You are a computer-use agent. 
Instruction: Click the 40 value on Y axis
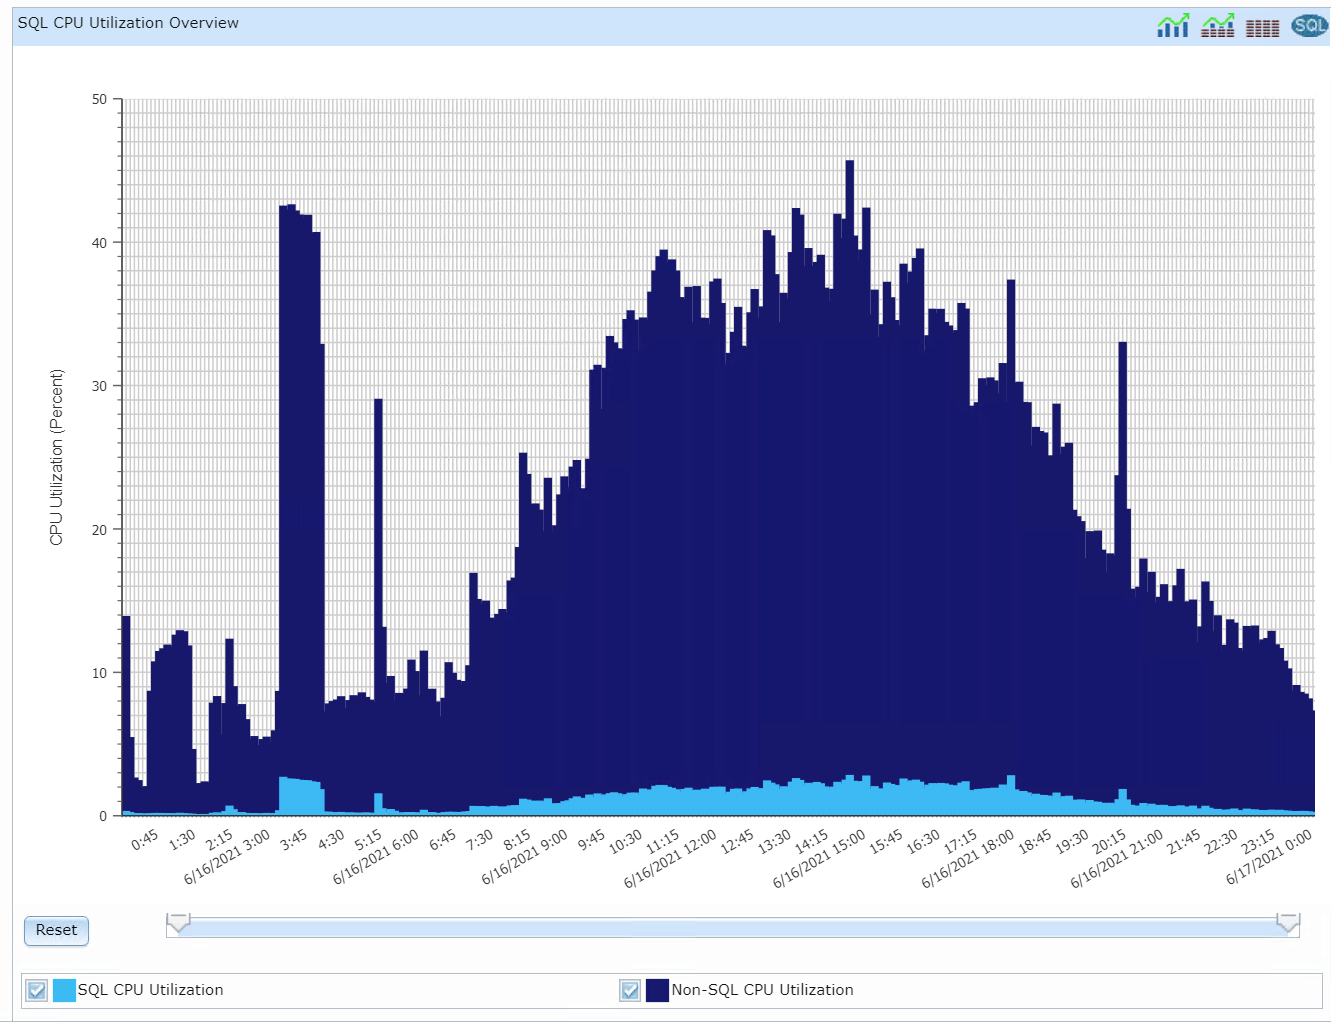[x=99, y=243]
